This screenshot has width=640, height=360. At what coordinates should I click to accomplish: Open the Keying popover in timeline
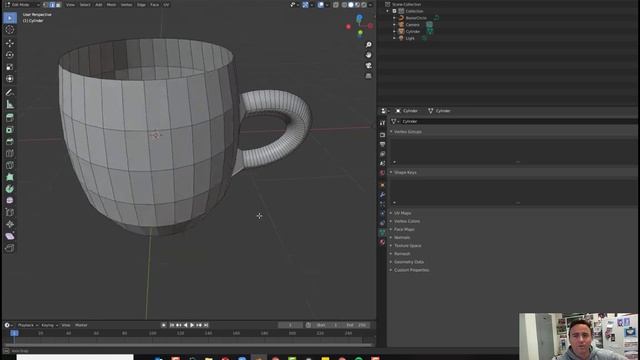pos(49,325)
